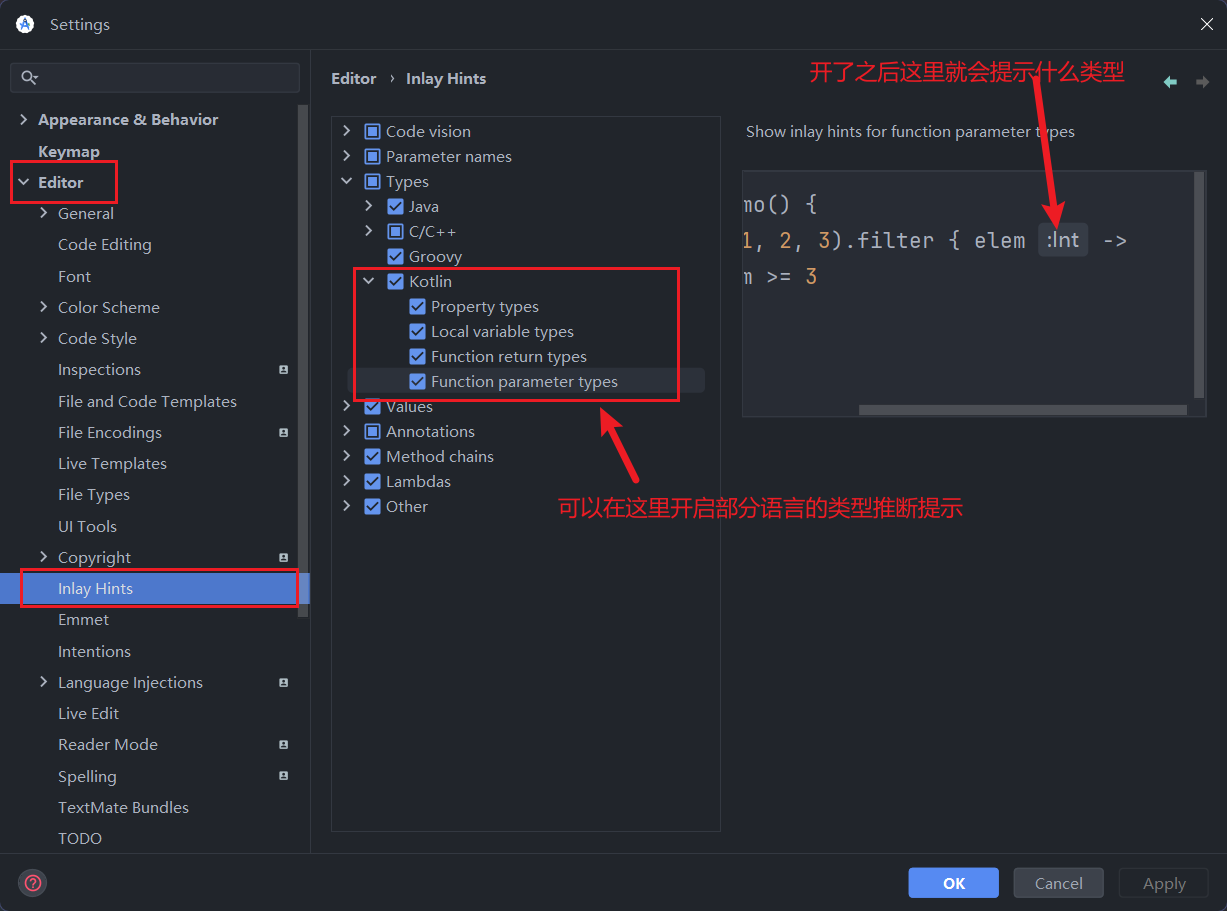
Task: Click the preview pane horizontal scrollbar
Action: point(1020,409)
